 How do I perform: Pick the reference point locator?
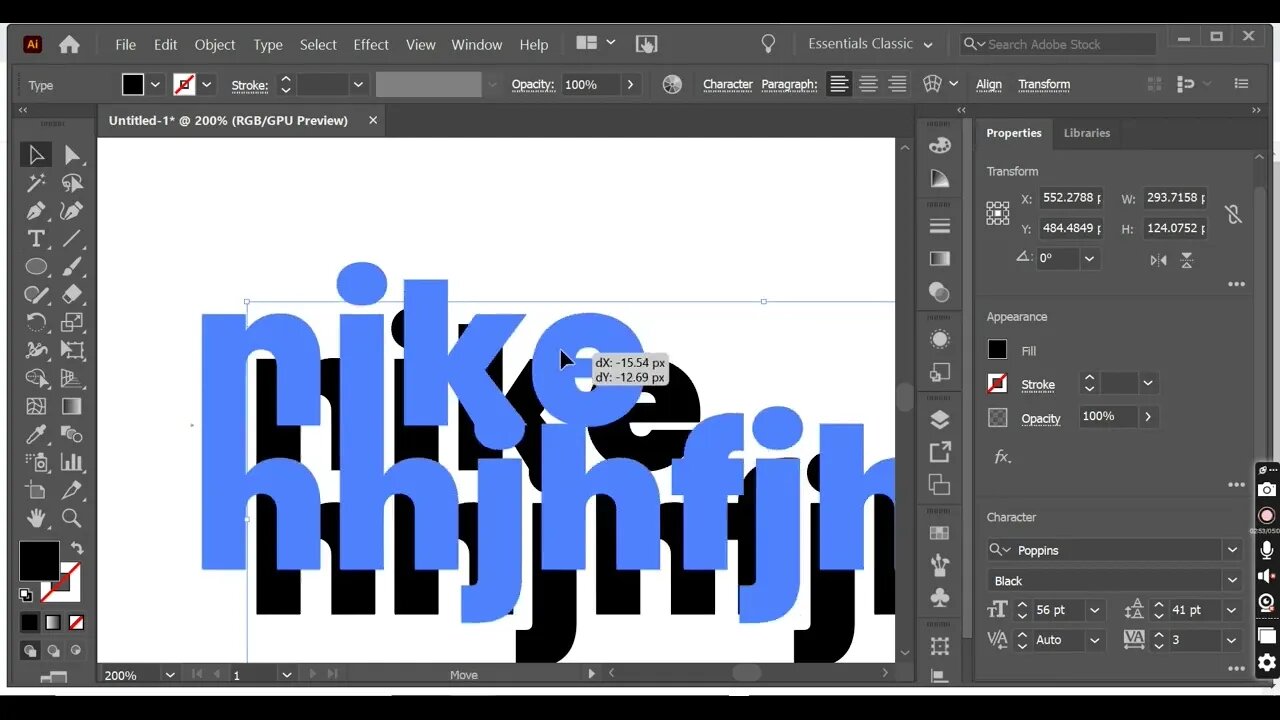coord(998,213)
